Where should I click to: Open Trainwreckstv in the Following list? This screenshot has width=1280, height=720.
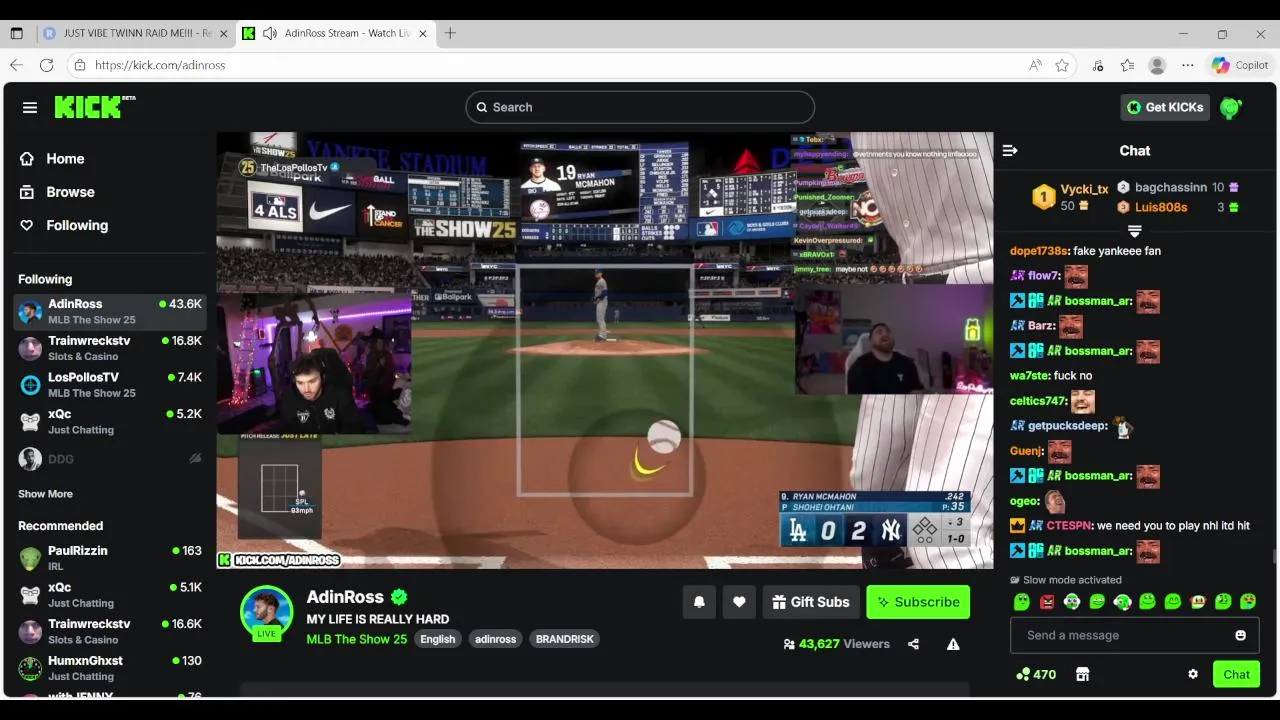(110, 348)
